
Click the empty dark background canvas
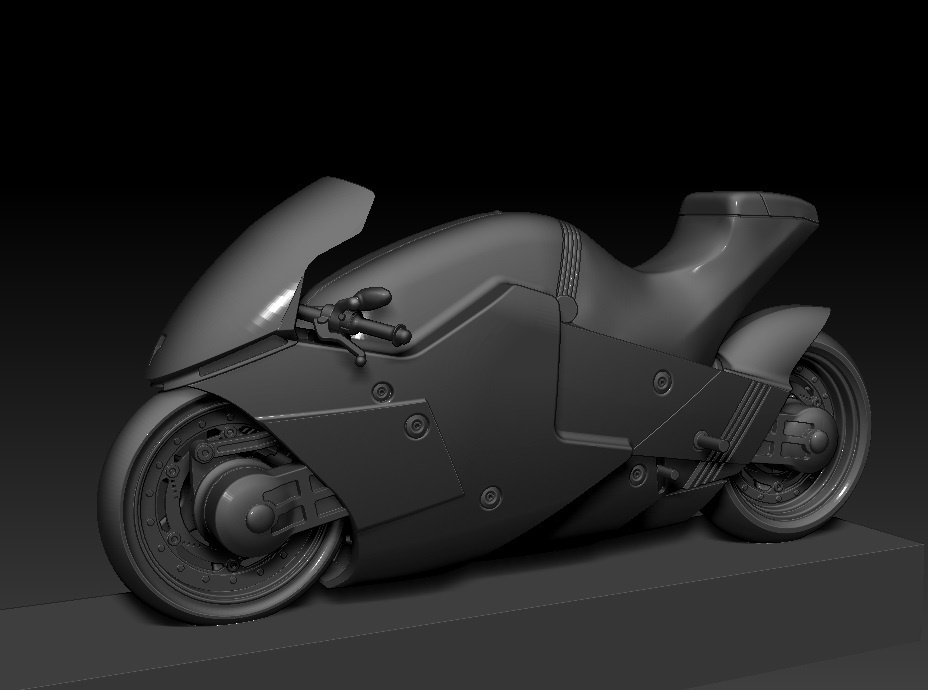coord(462,89)
